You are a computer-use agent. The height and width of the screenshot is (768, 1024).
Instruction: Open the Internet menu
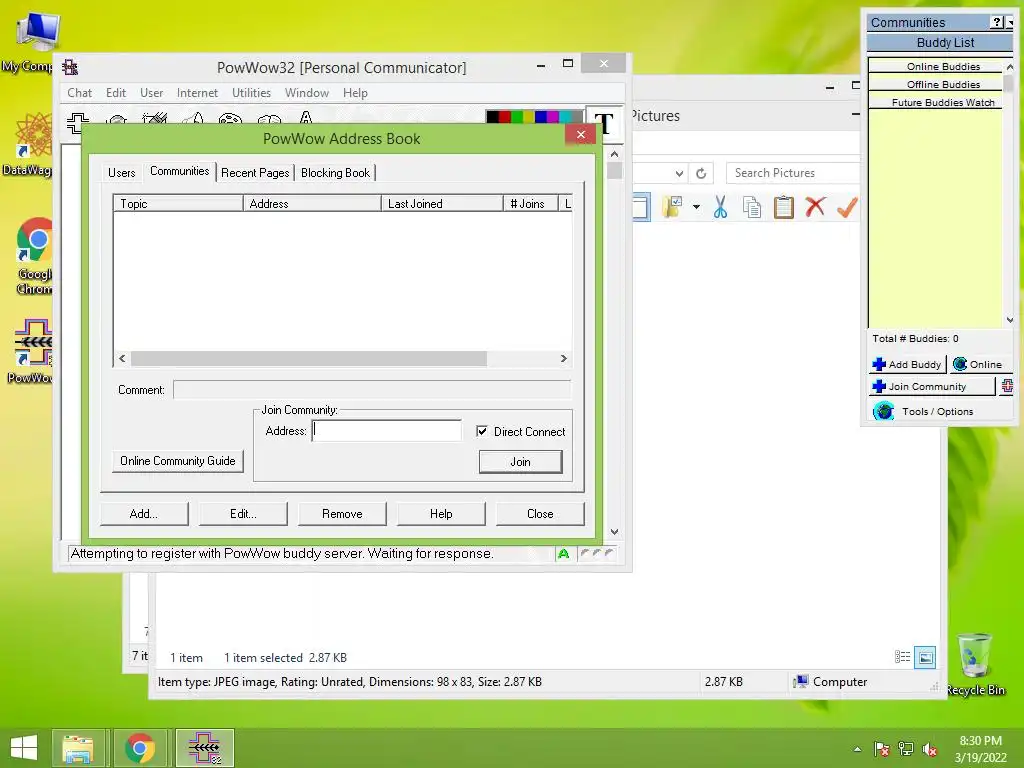coord(197,93)
